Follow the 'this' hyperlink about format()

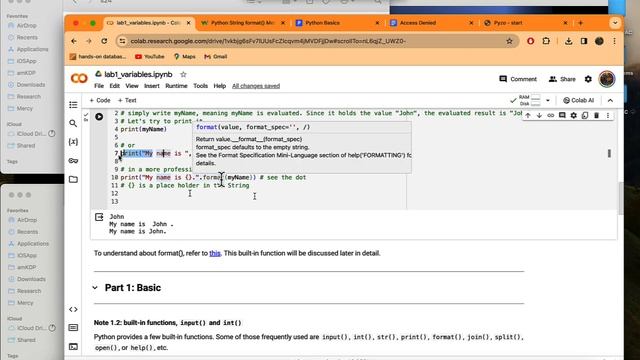[x=215, y=253]
